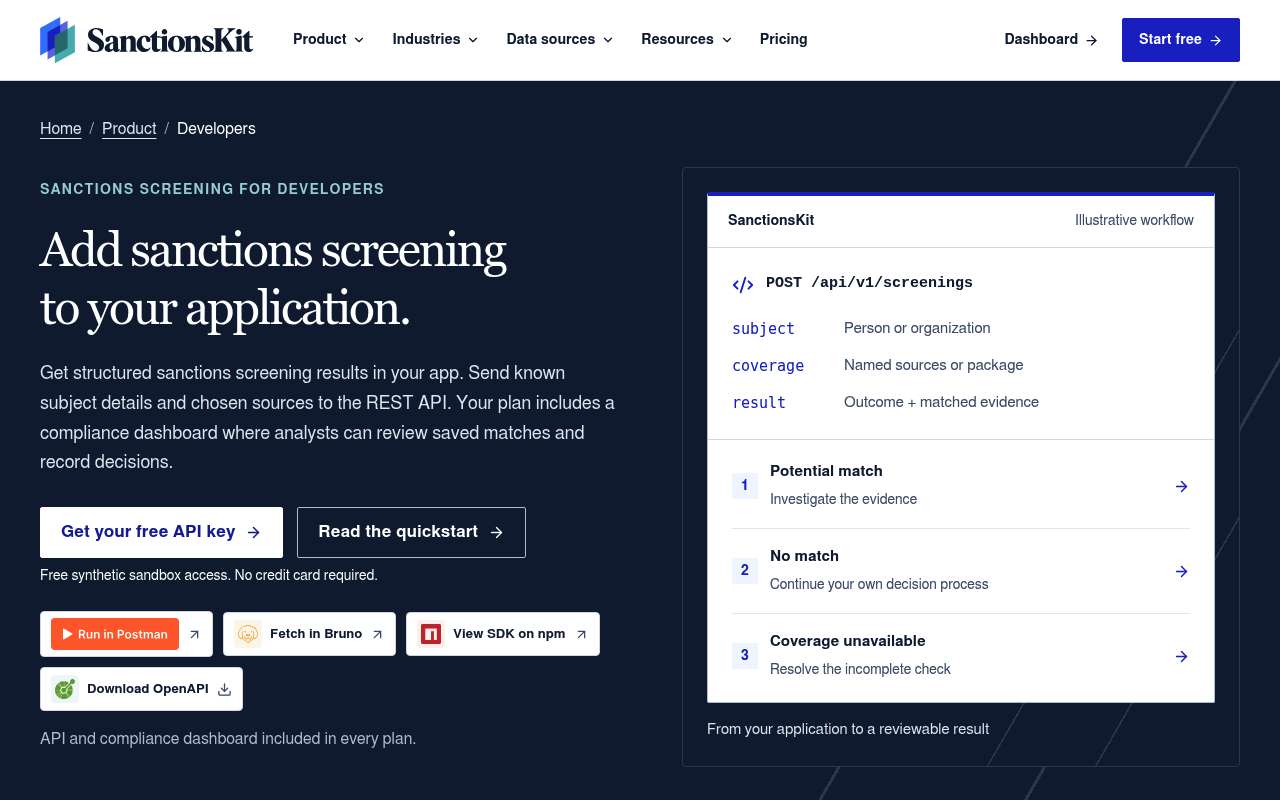
Task: Click the red npm icon
Action: [x=431, y=634]
